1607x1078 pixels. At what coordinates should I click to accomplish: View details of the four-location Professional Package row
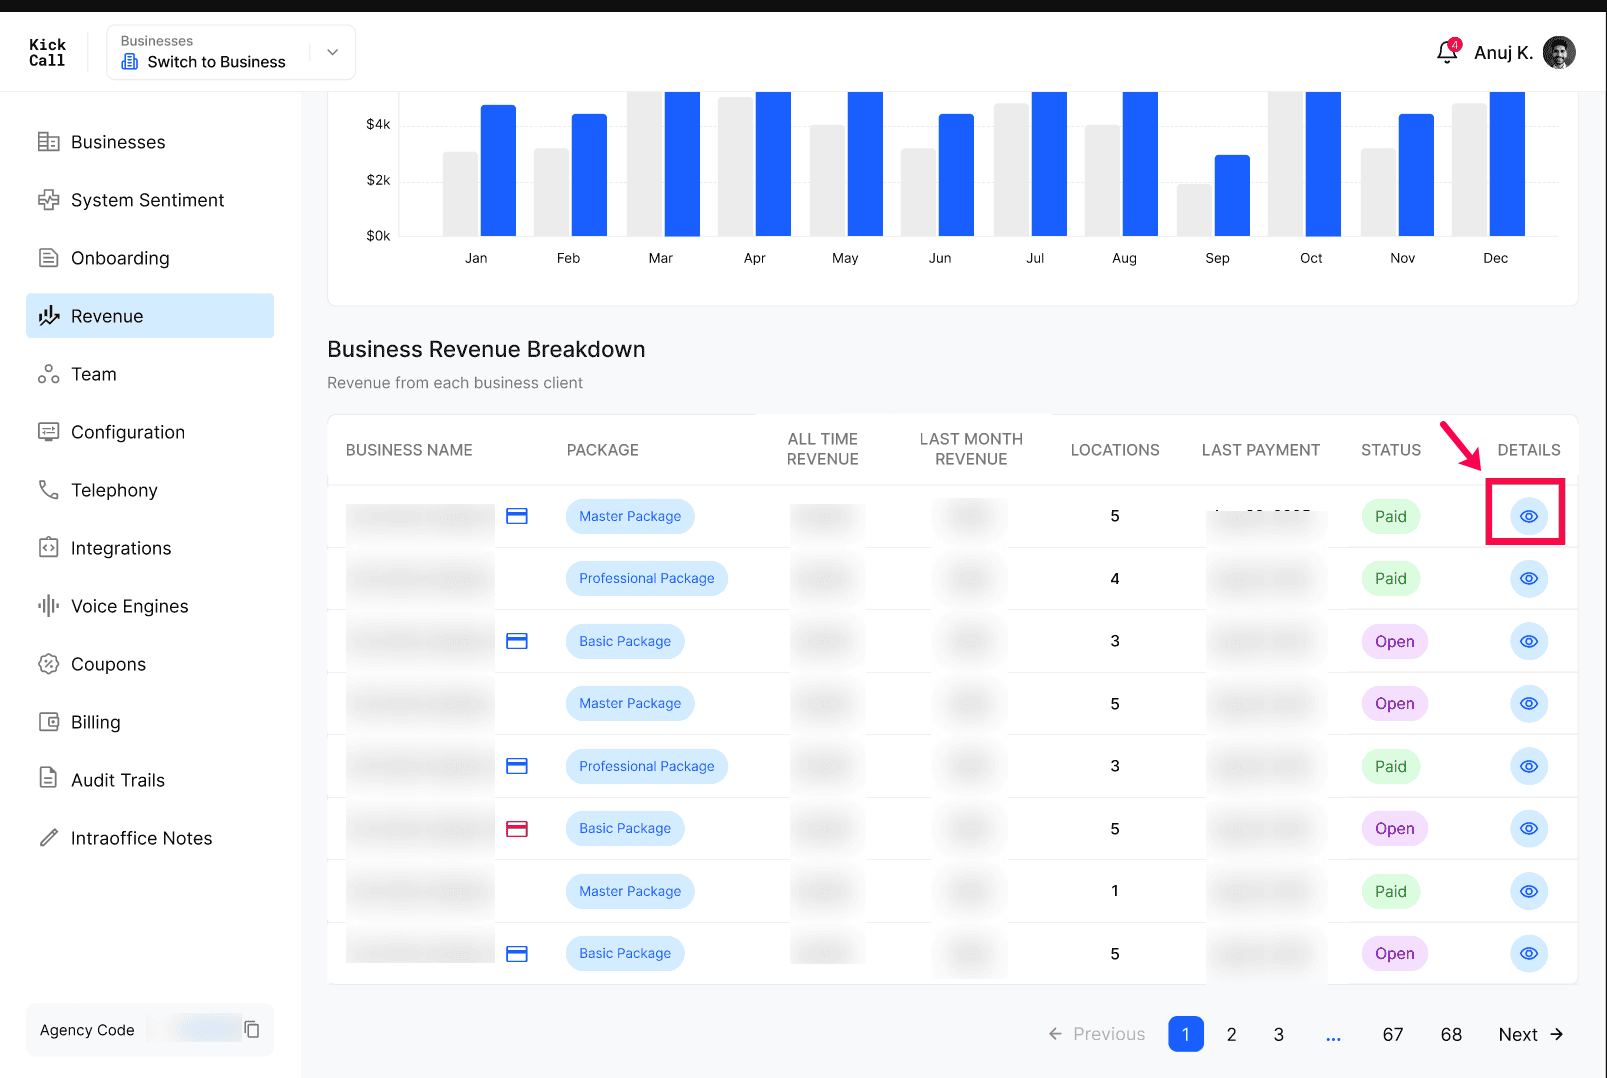pos(1529,578)
